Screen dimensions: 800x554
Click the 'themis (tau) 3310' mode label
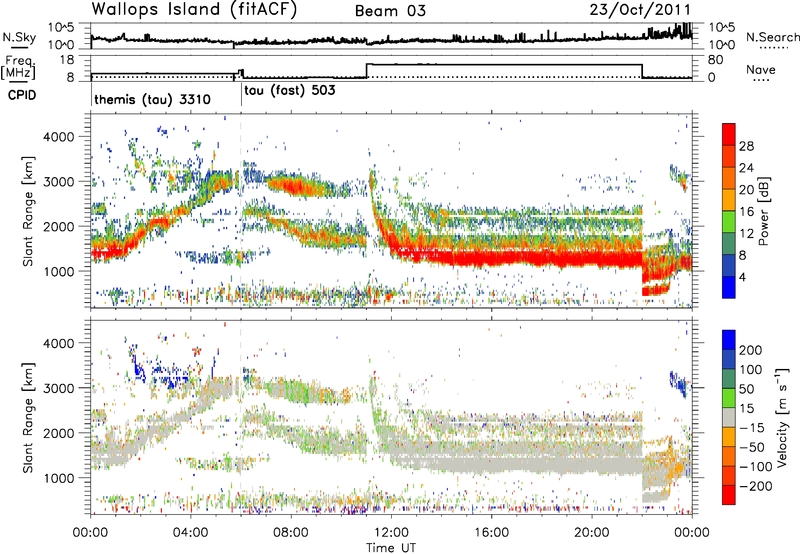153,99
